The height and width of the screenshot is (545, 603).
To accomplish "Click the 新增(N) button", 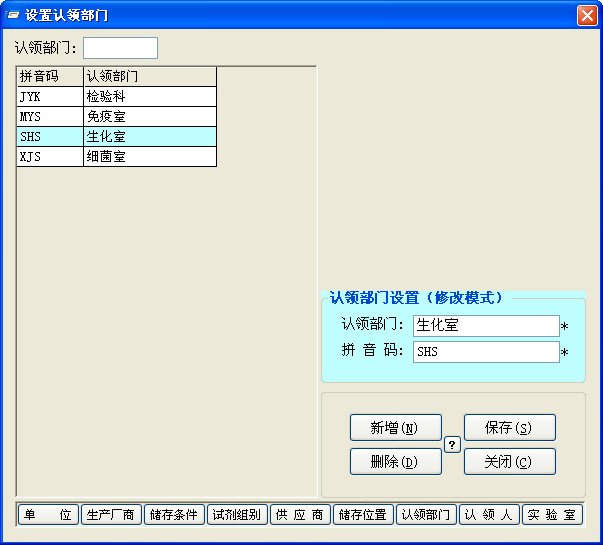I will coord(395,428).
